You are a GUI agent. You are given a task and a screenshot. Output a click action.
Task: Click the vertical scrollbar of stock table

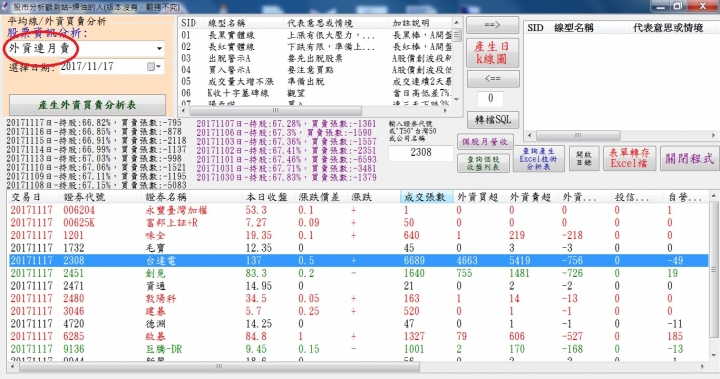pos(714,270)
